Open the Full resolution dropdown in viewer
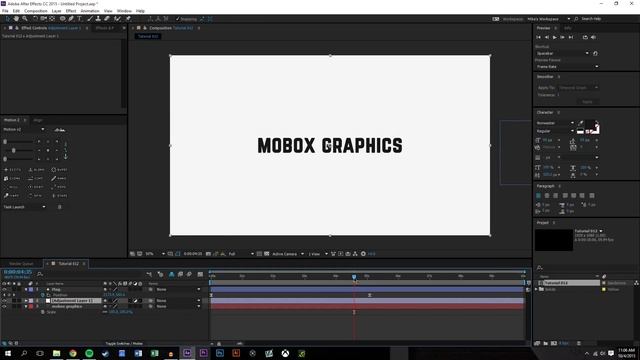The width and height of the screenshot is (640, 360). (x=241, y=254)
